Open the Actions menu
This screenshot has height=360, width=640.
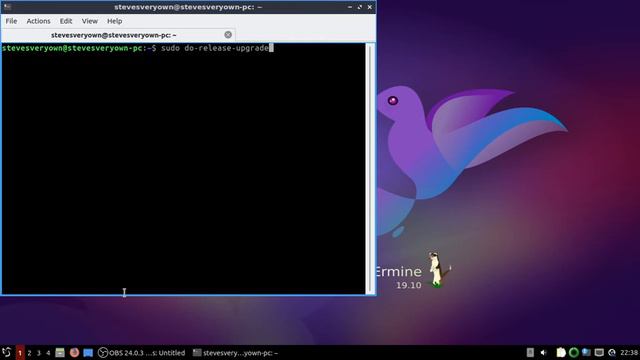[x=38, y=21]
